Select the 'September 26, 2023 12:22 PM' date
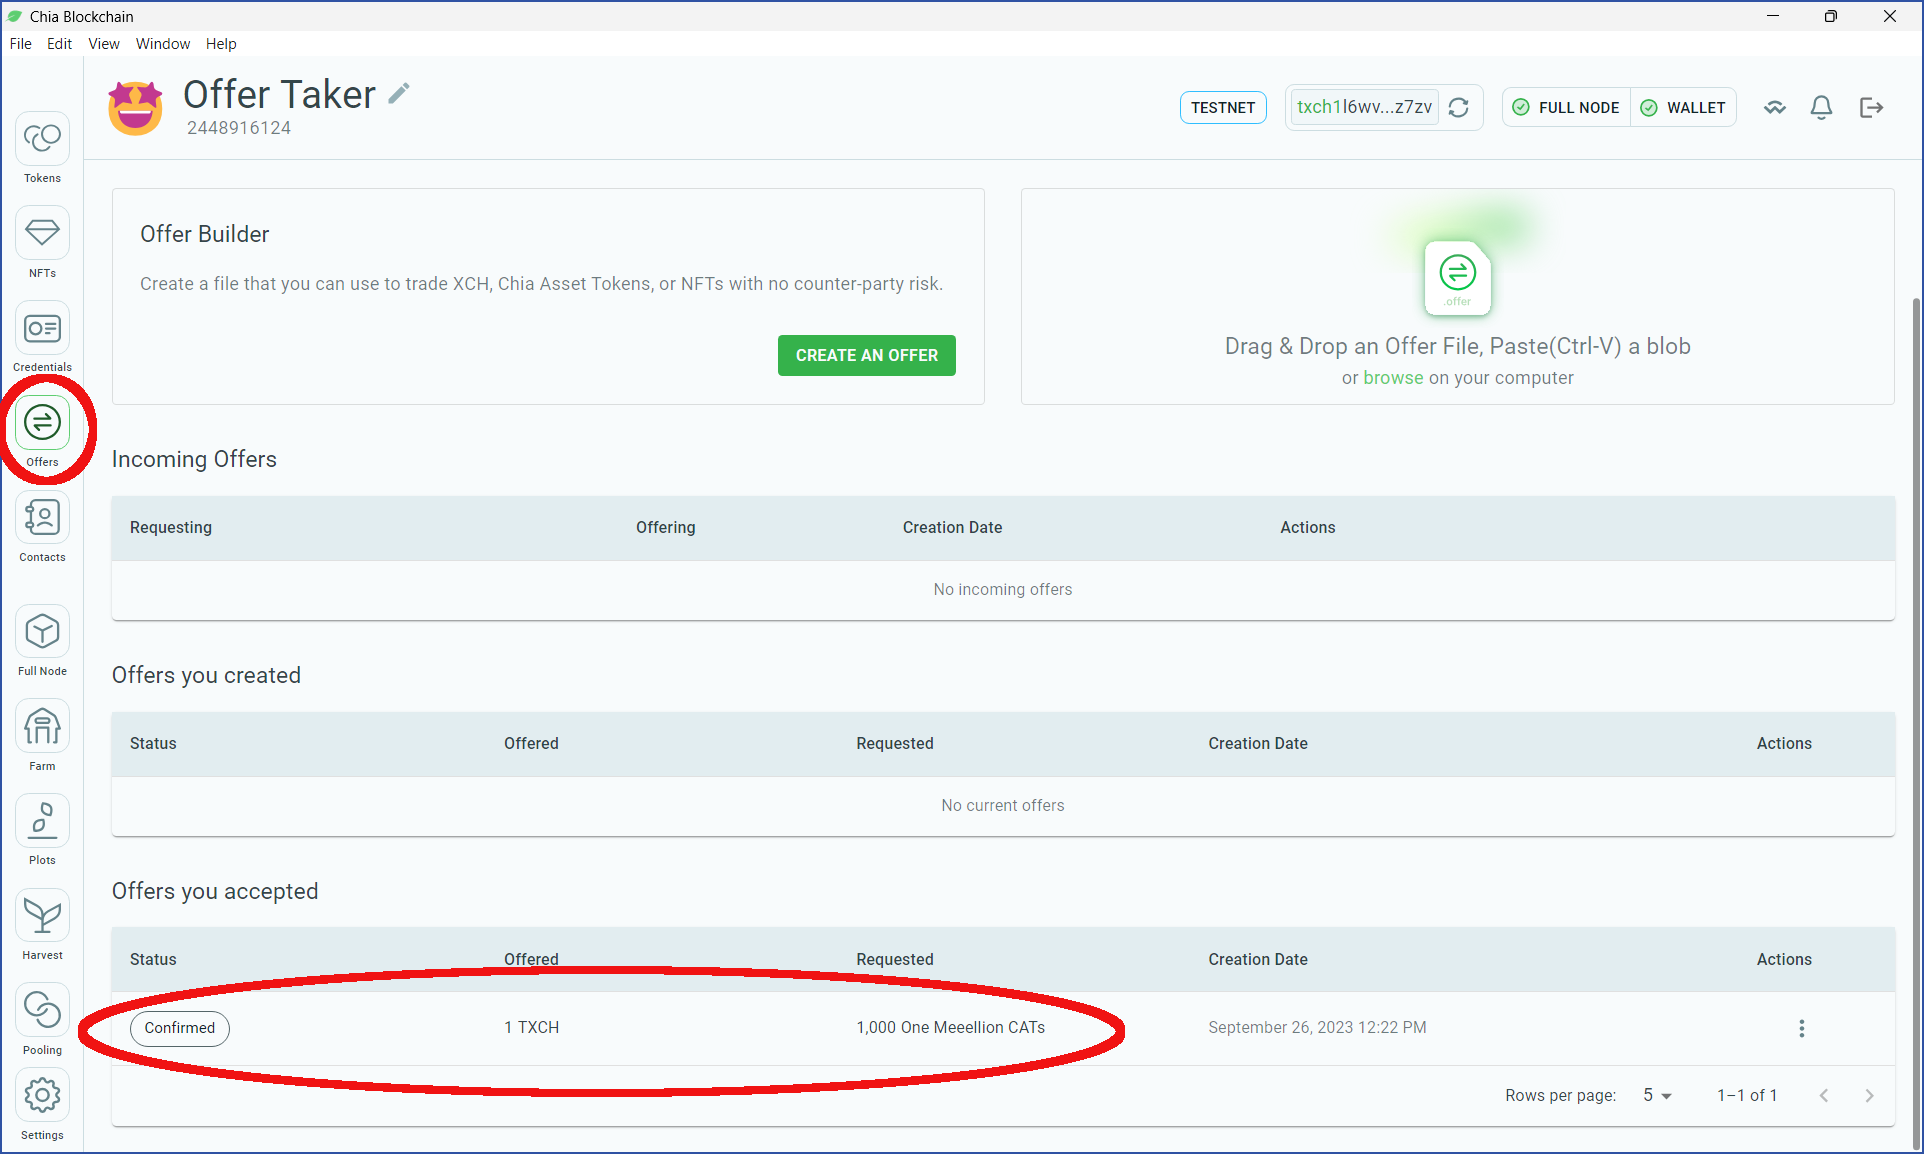1924x1154 pixels. click(1317, 1028)
